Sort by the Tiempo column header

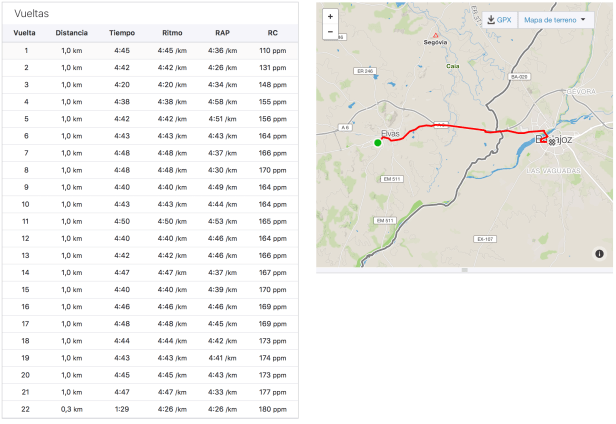pyautogui.click(x=122, y=33)
